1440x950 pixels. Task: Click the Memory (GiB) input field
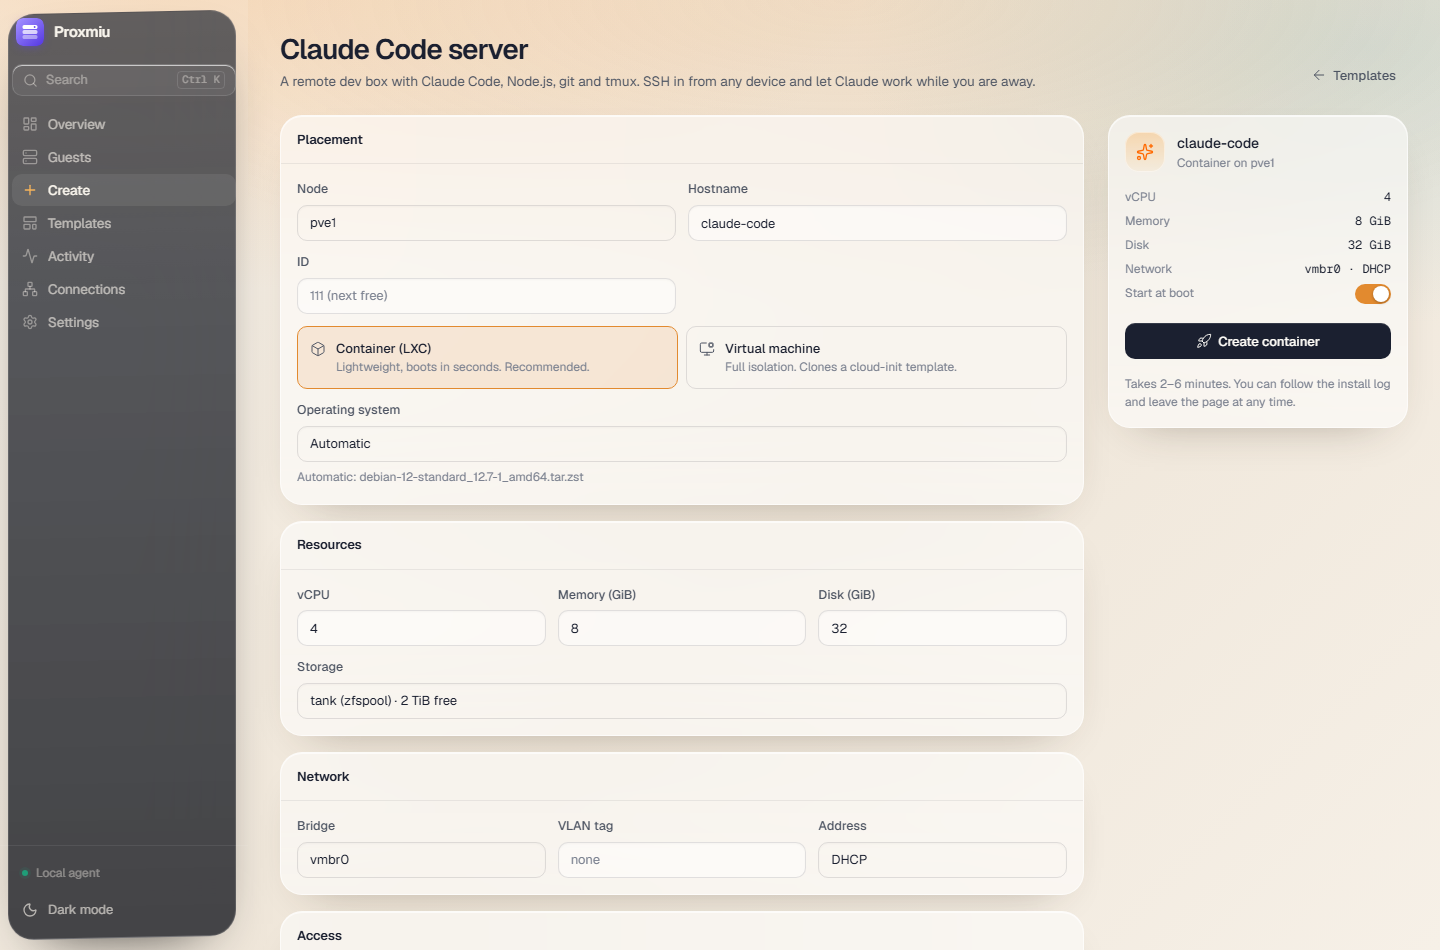[682, 628]
